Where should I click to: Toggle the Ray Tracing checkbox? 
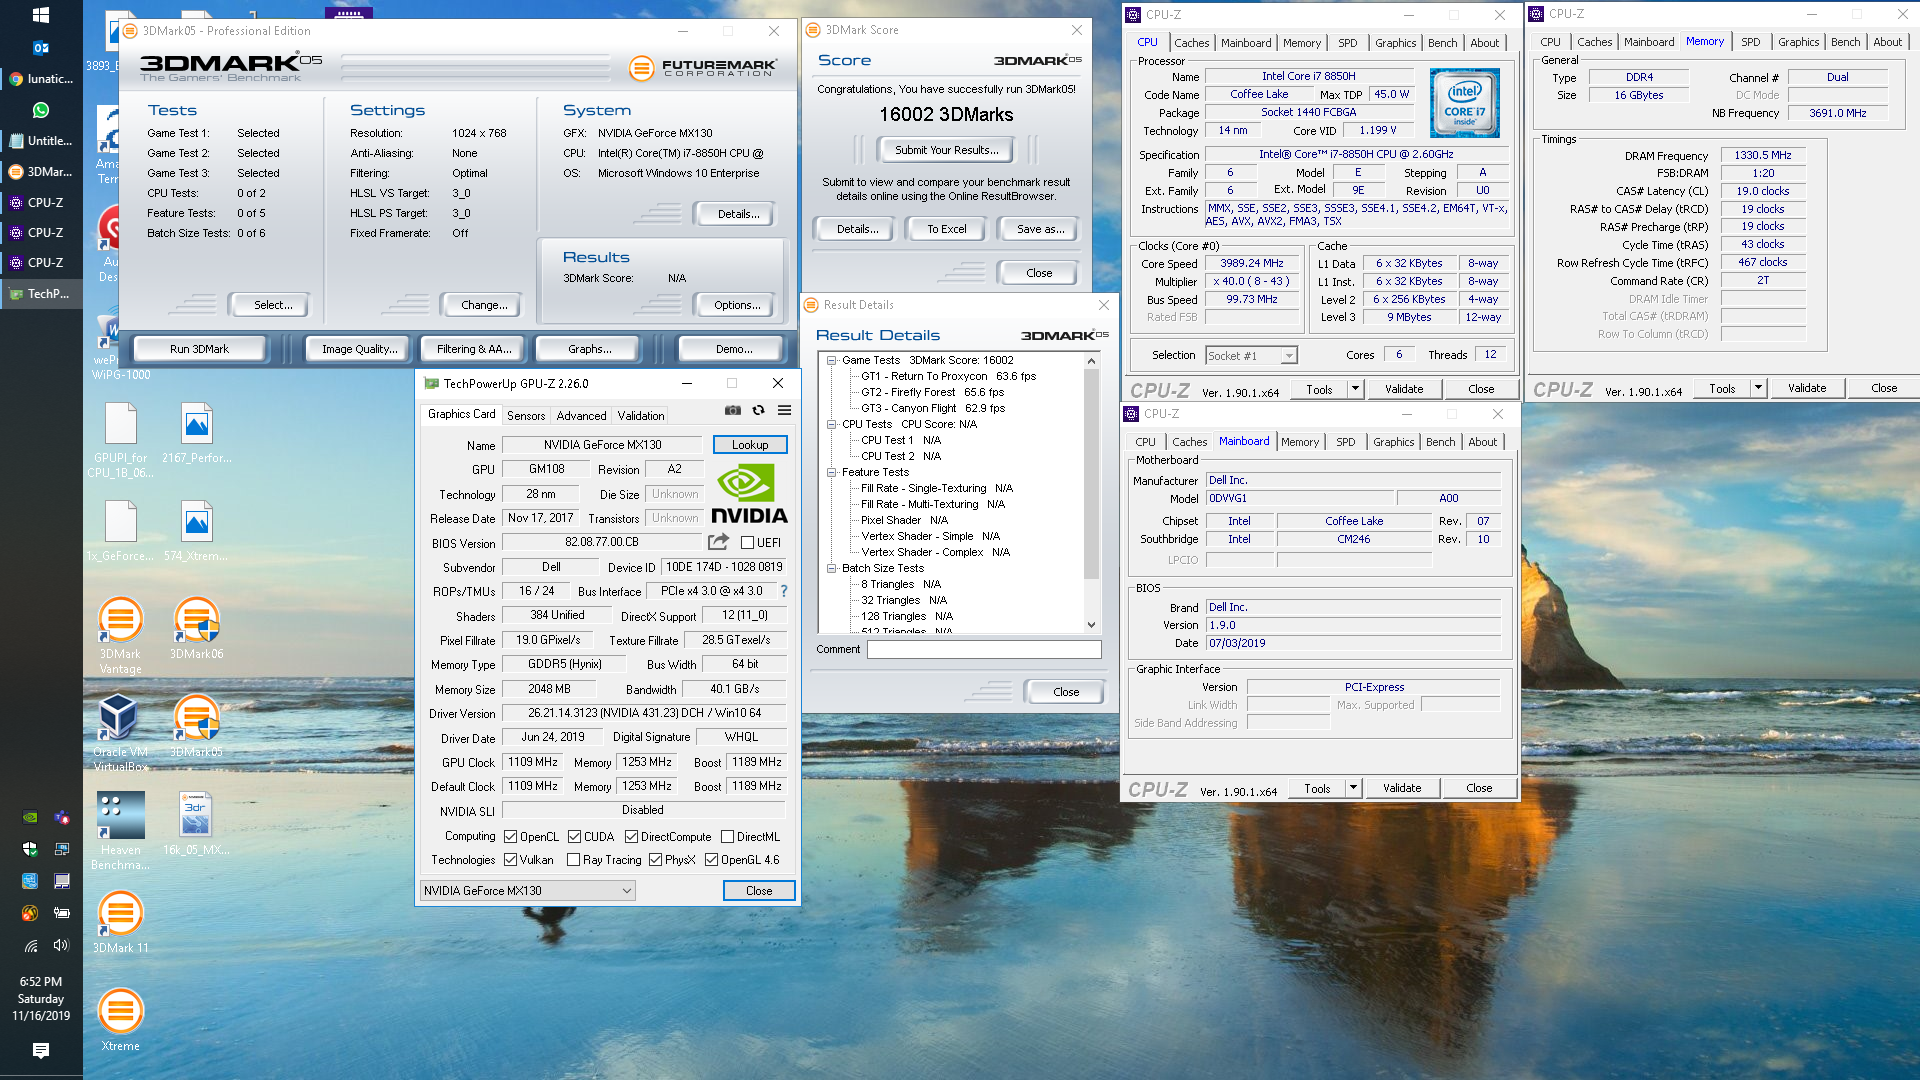click(574, 860)
